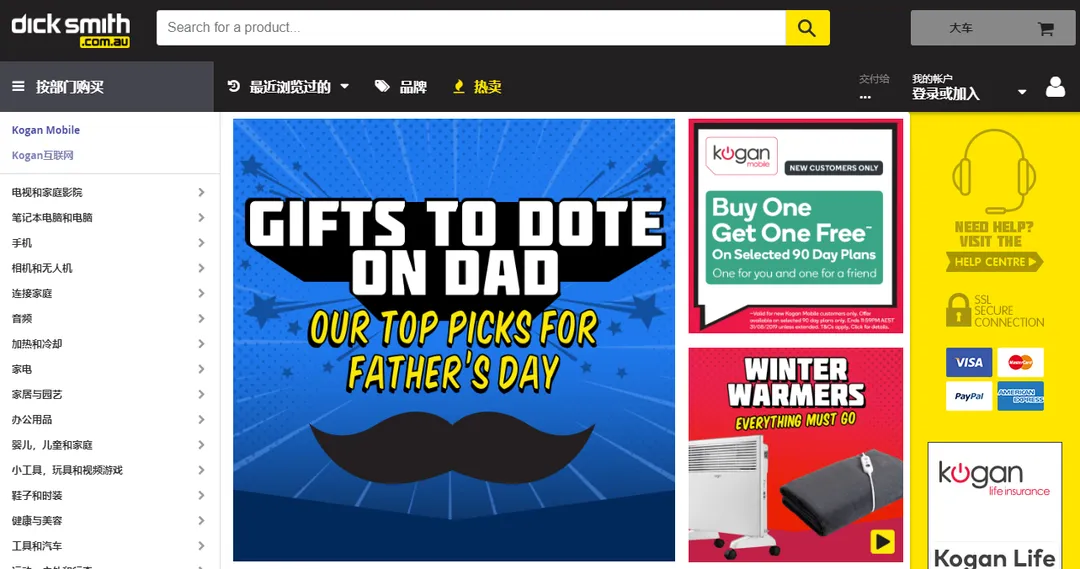Image resolution: width=1080 pixels, height=569 pixels.
Task: Open the Kogan life insurance ad
Action: coord(995,506)
